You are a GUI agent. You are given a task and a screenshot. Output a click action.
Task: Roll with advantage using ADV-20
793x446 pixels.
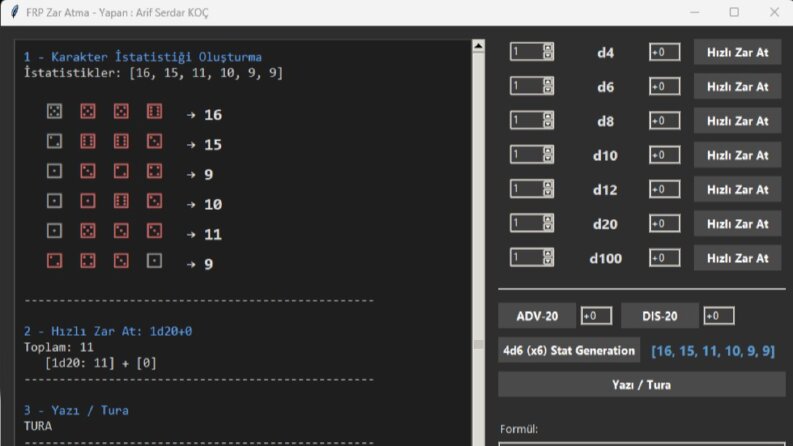[537, 316]
